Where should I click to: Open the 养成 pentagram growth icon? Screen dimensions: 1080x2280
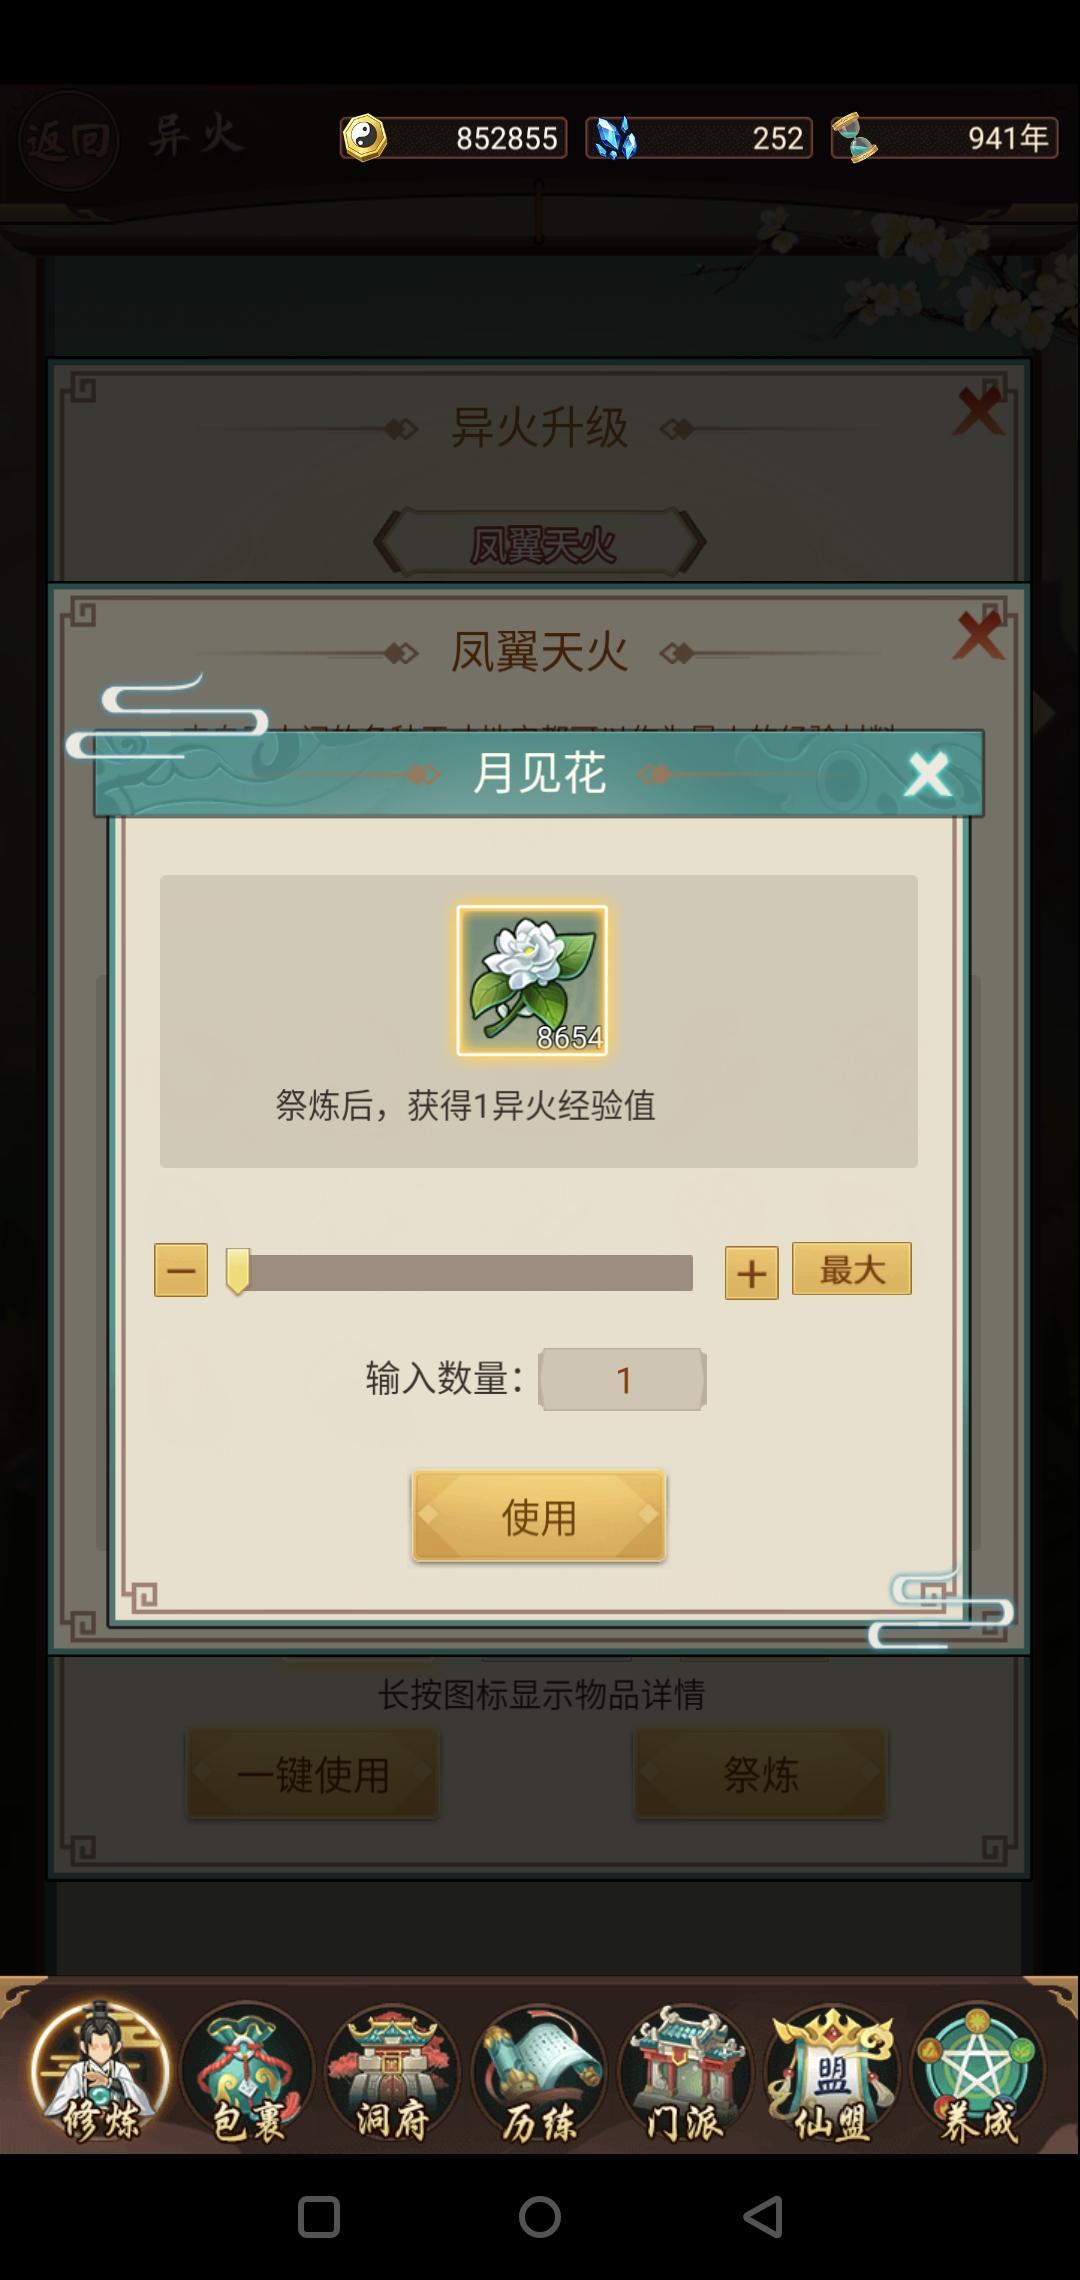[x=977, y=2073]
